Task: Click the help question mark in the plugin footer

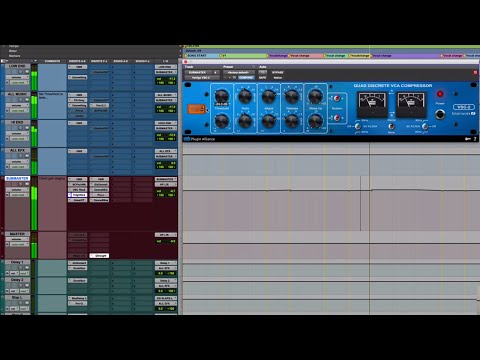Action: point(475,139)
